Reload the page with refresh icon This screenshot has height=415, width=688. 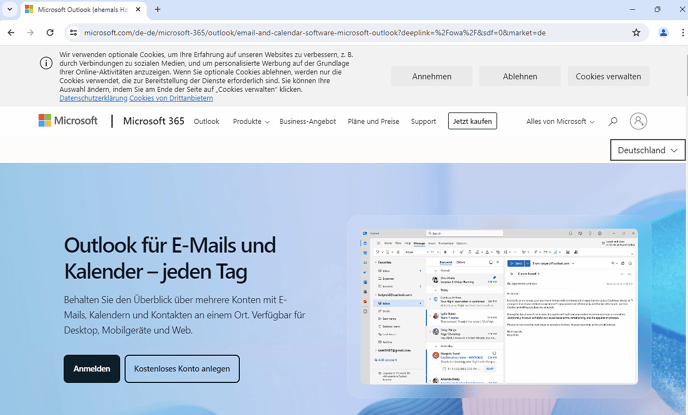(50, 32)
